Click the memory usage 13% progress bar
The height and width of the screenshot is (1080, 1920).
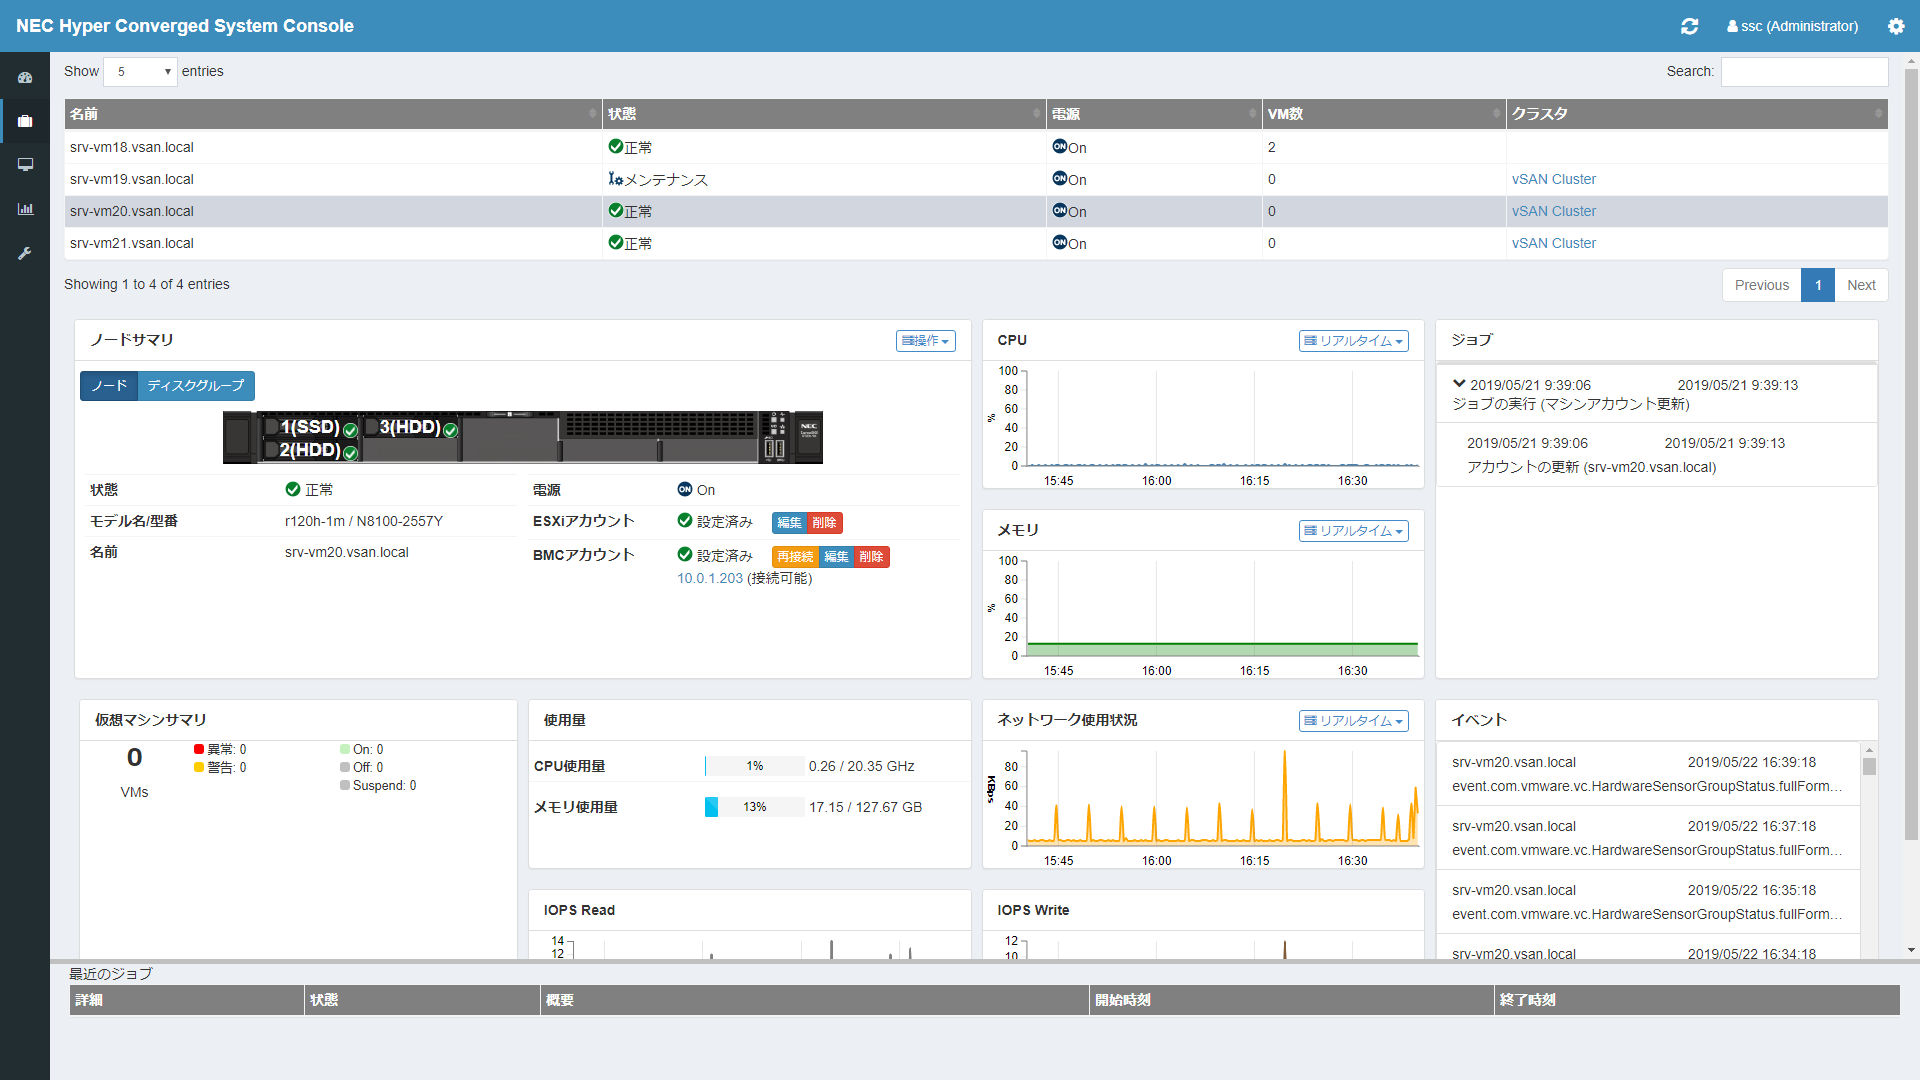[754, 807]
